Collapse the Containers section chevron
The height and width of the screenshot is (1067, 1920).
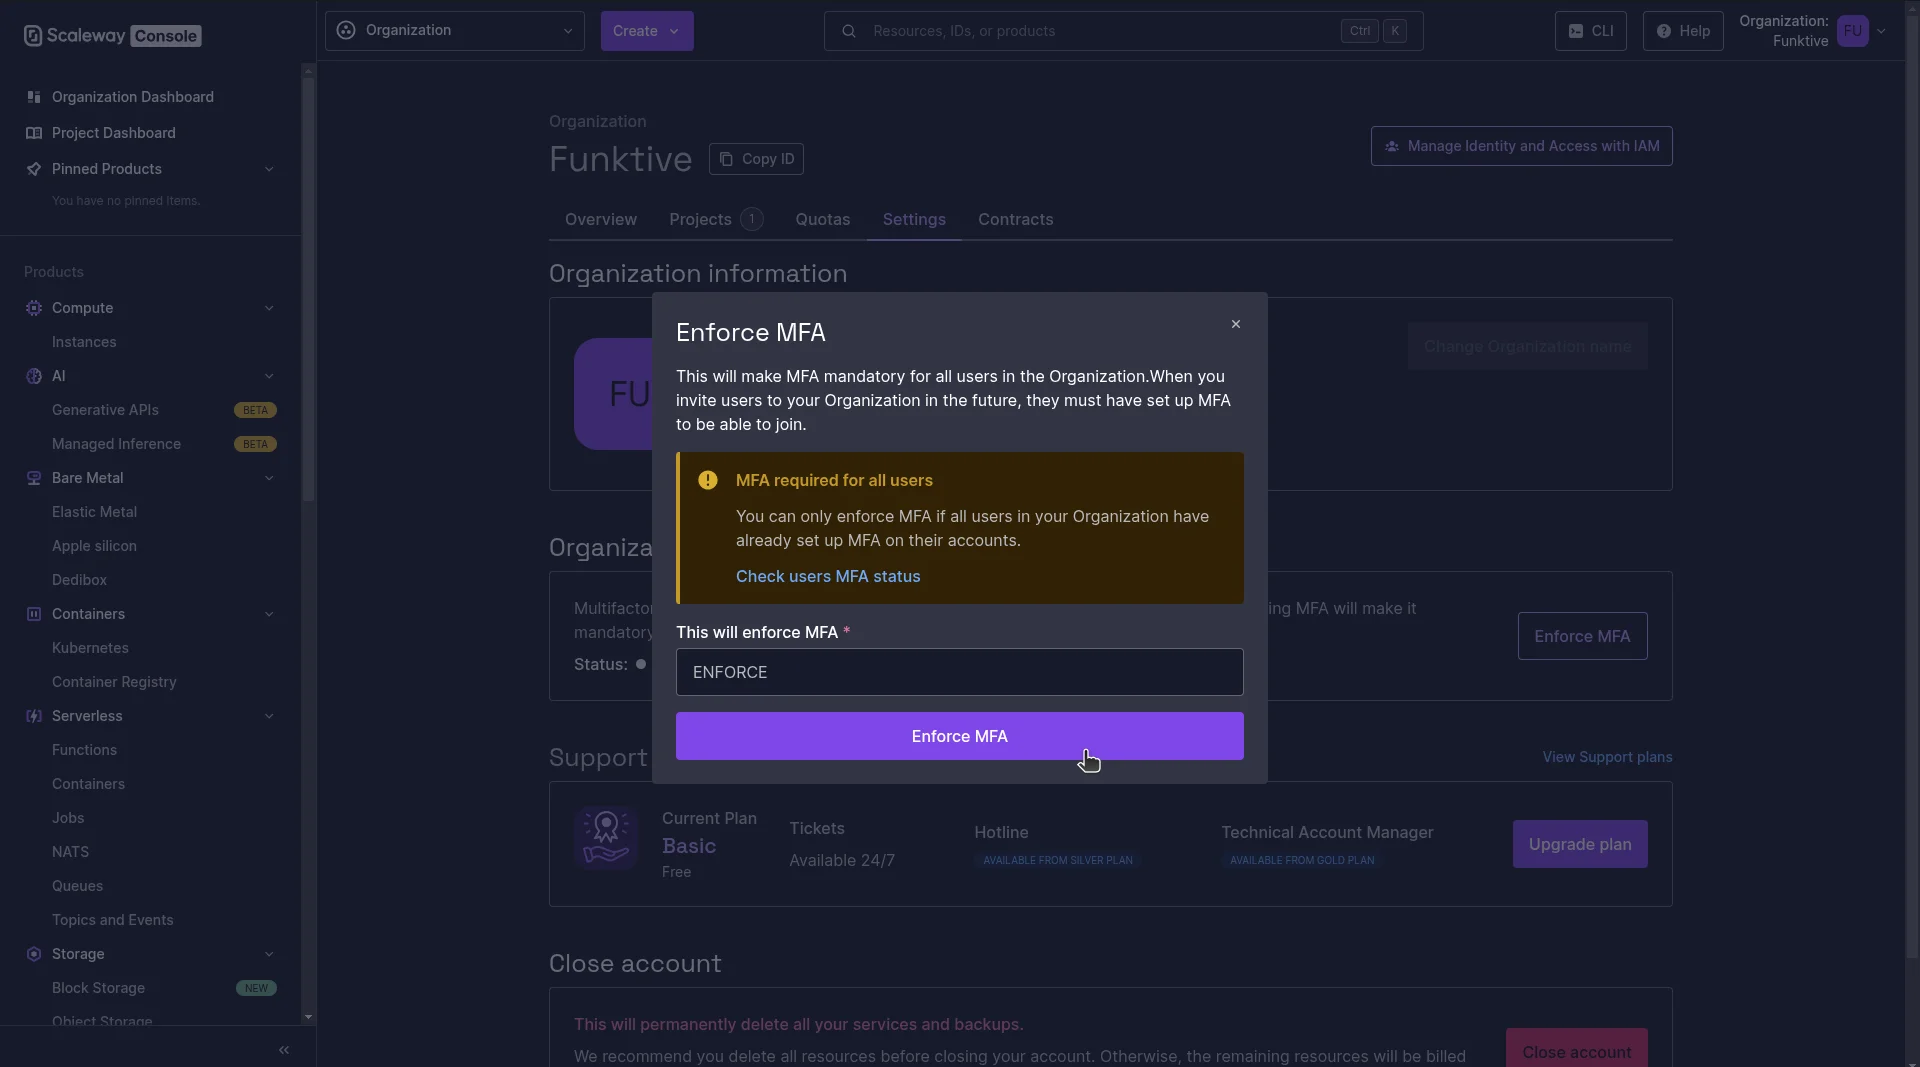pyautogui.click(x=269, y=614)
